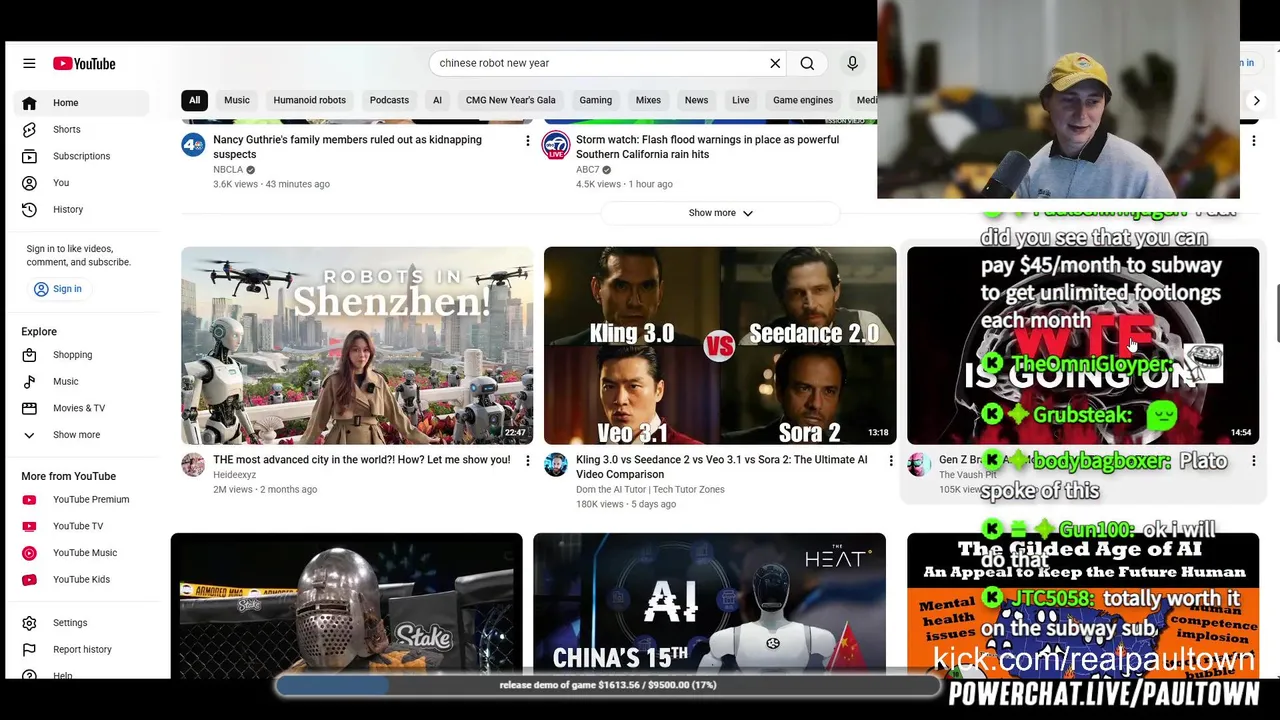Open Music under Explore

81,381
